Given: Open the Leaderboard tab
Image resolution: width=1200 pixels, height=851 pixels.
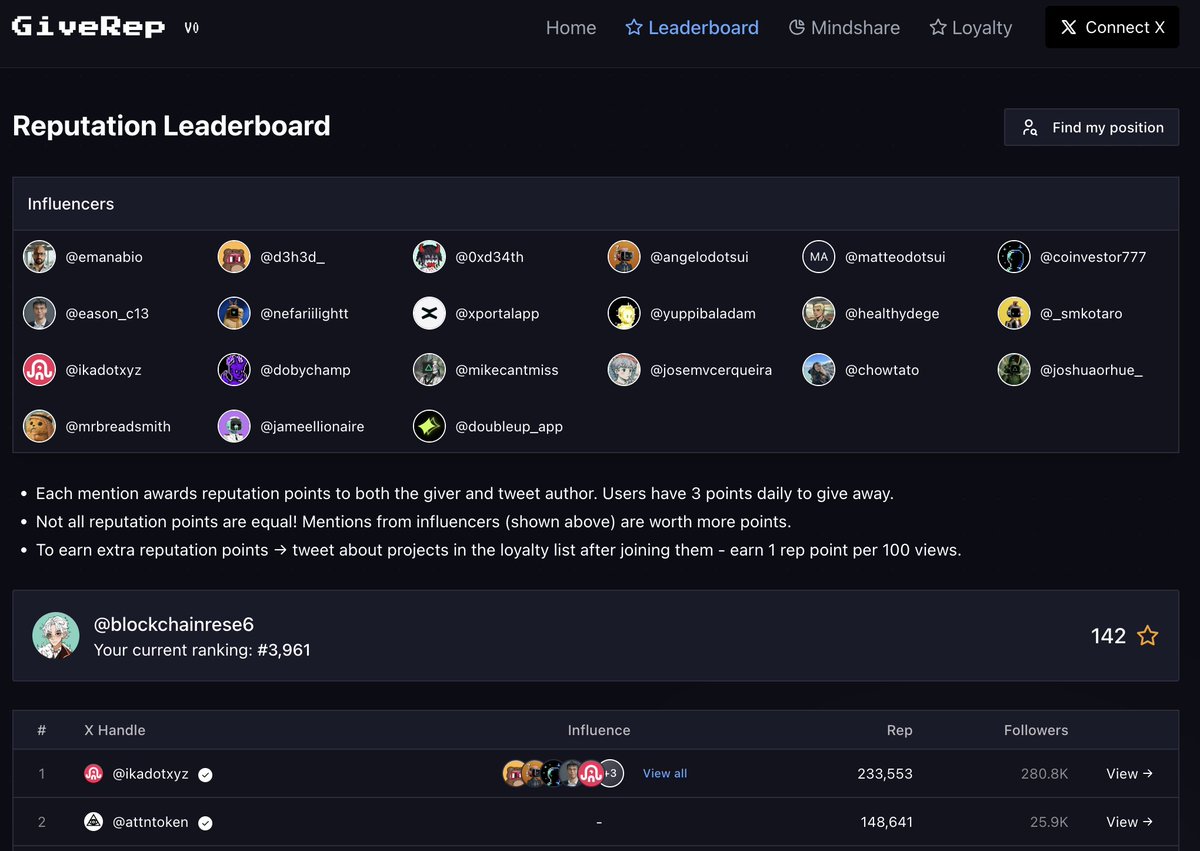Looking at the screenshot, I should (692, 28).
